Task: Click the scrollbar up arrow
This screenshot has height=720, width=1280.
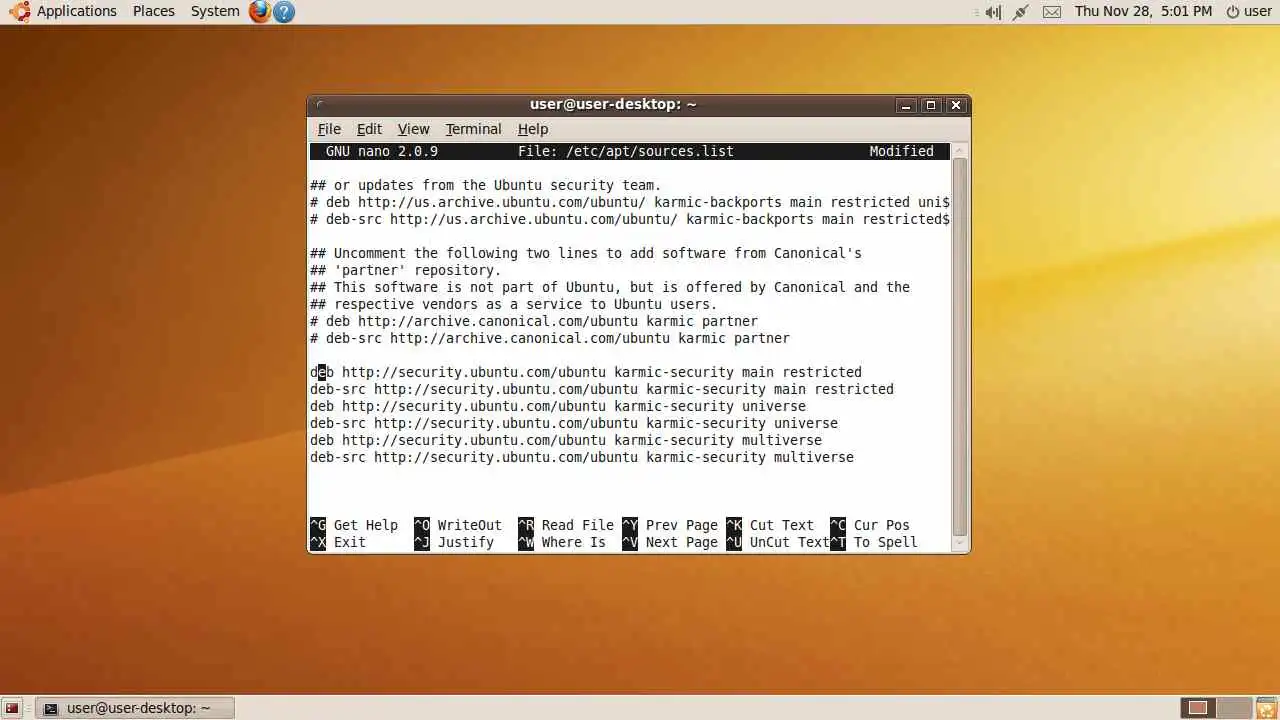Action: click(x=960, y=150)
